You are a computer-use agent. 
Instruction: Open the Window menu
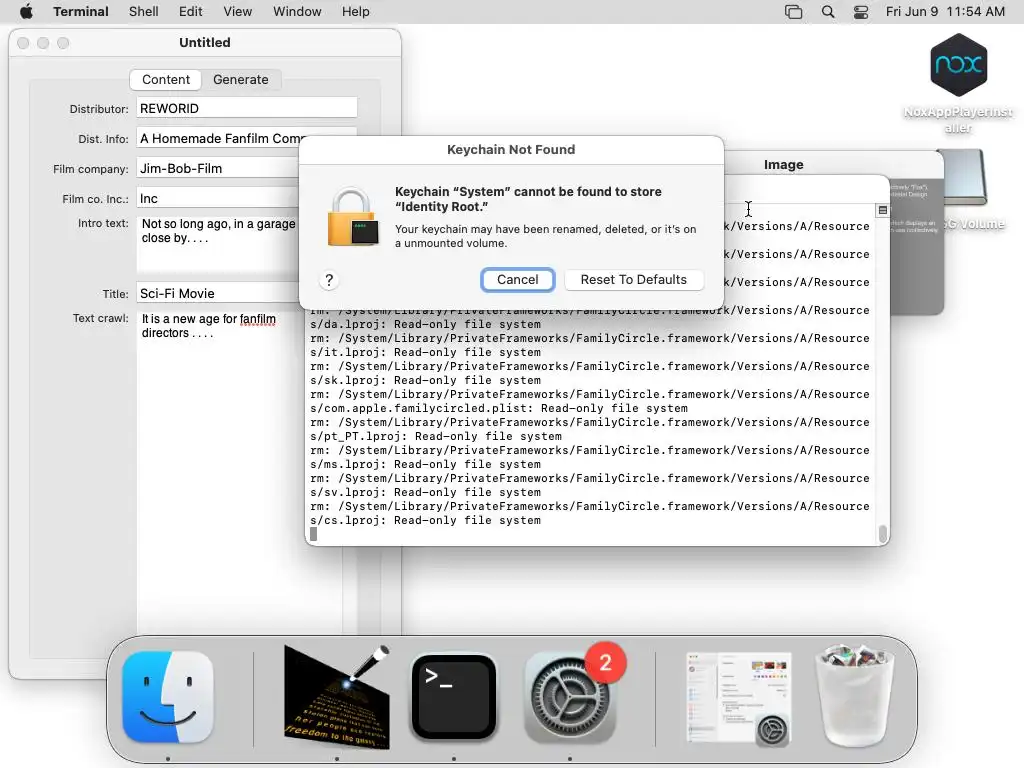[x=297, y=12]
